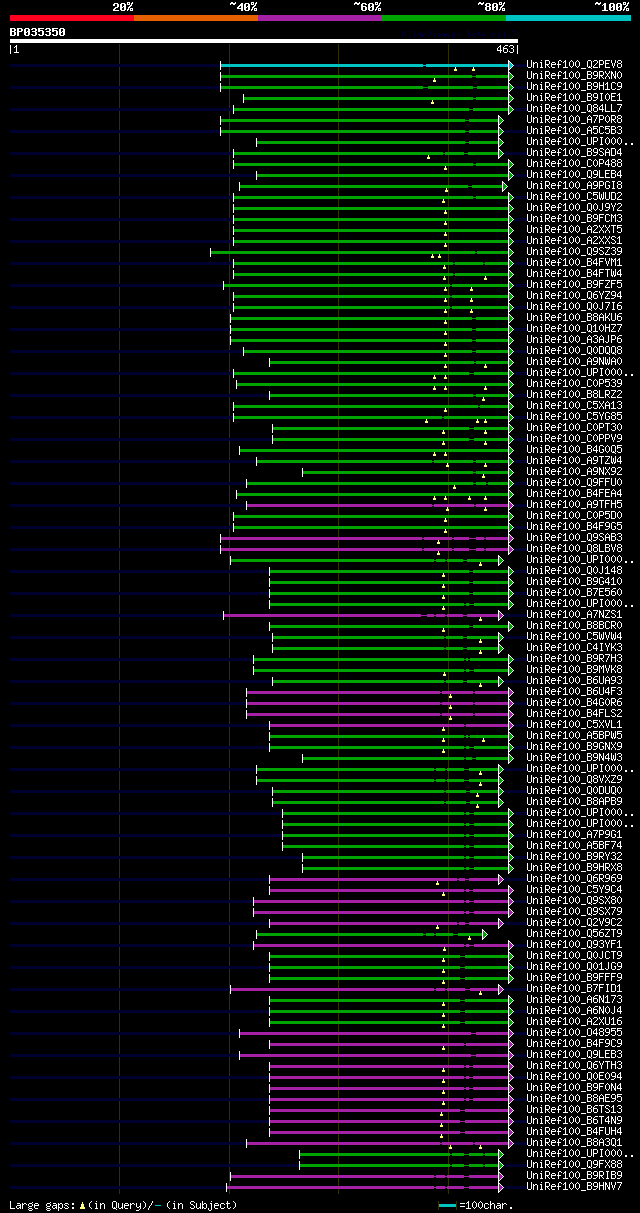The height and width of the screenshot is (1213, 640).
Task: Open hit UniRef100_Q8VXZ9
Action: pos(574,780)
